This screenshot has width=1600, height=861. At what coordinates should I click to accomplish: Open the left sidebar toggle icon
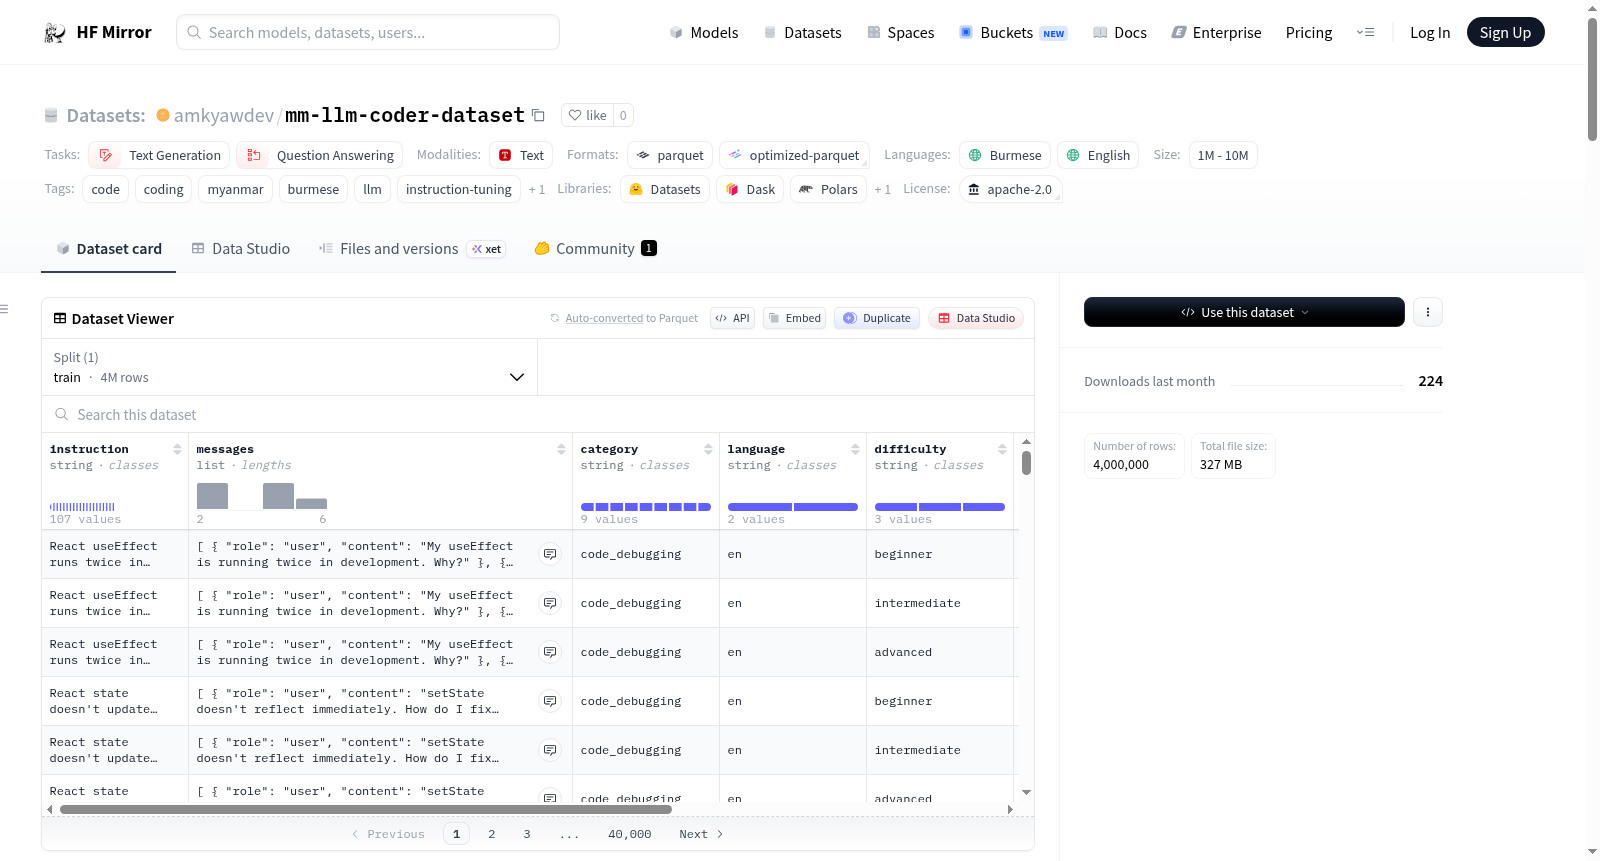coord(4,309)
